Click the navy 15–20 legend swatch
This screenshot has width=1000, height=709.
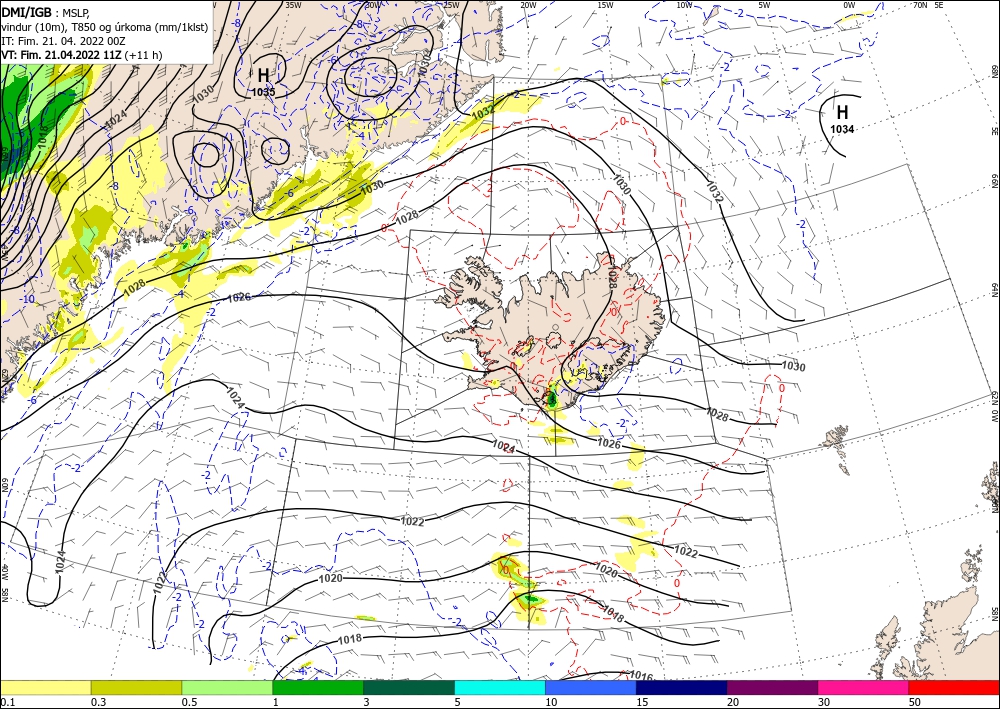(x=682, y=687)
